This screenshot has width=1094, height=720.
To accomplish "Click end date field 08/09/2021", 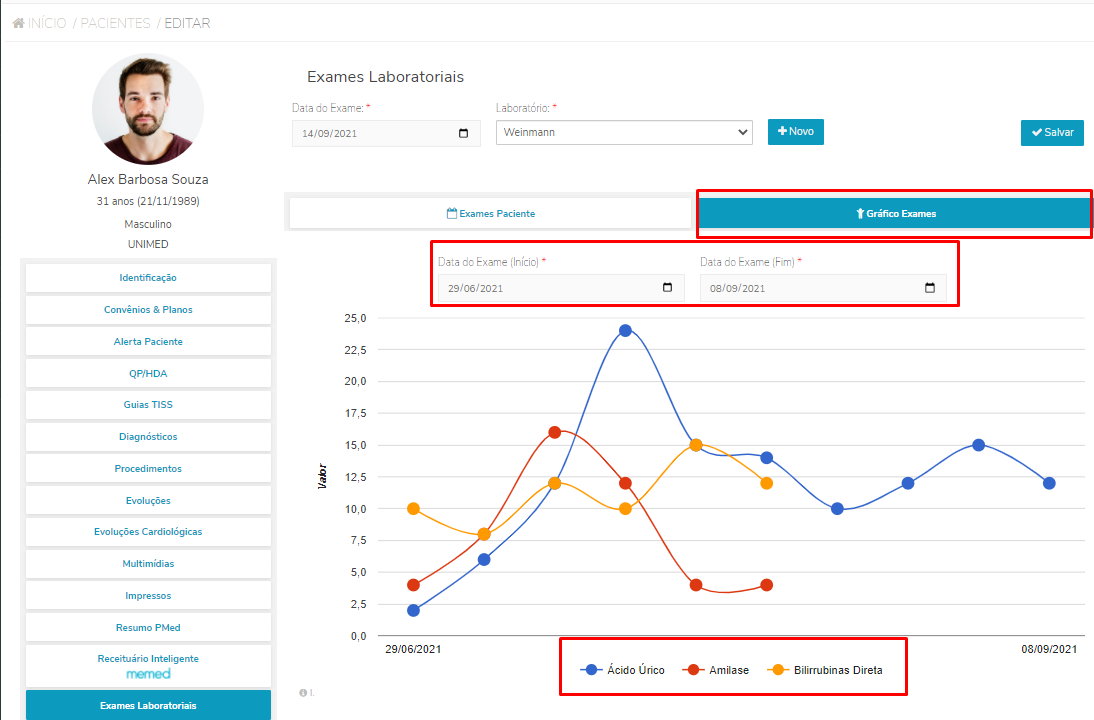I will tap(823, 288).
